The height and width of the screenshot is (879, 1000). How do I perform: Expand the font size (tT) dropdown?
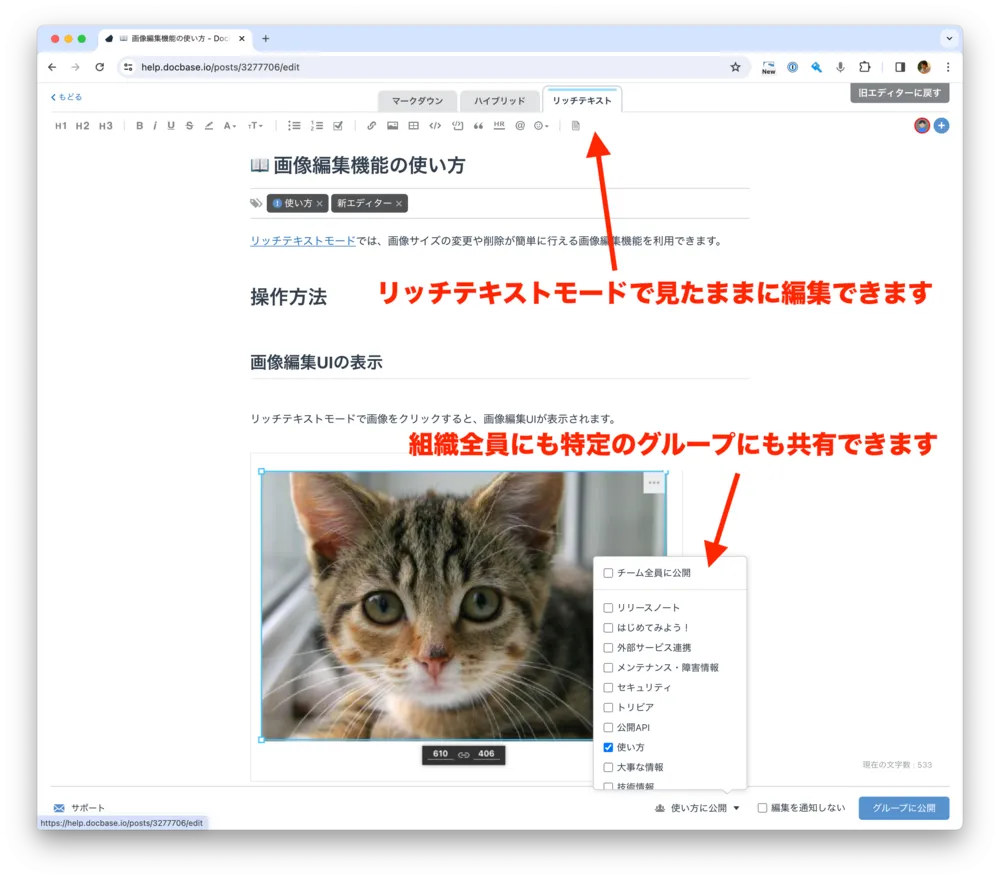[256, 126]
